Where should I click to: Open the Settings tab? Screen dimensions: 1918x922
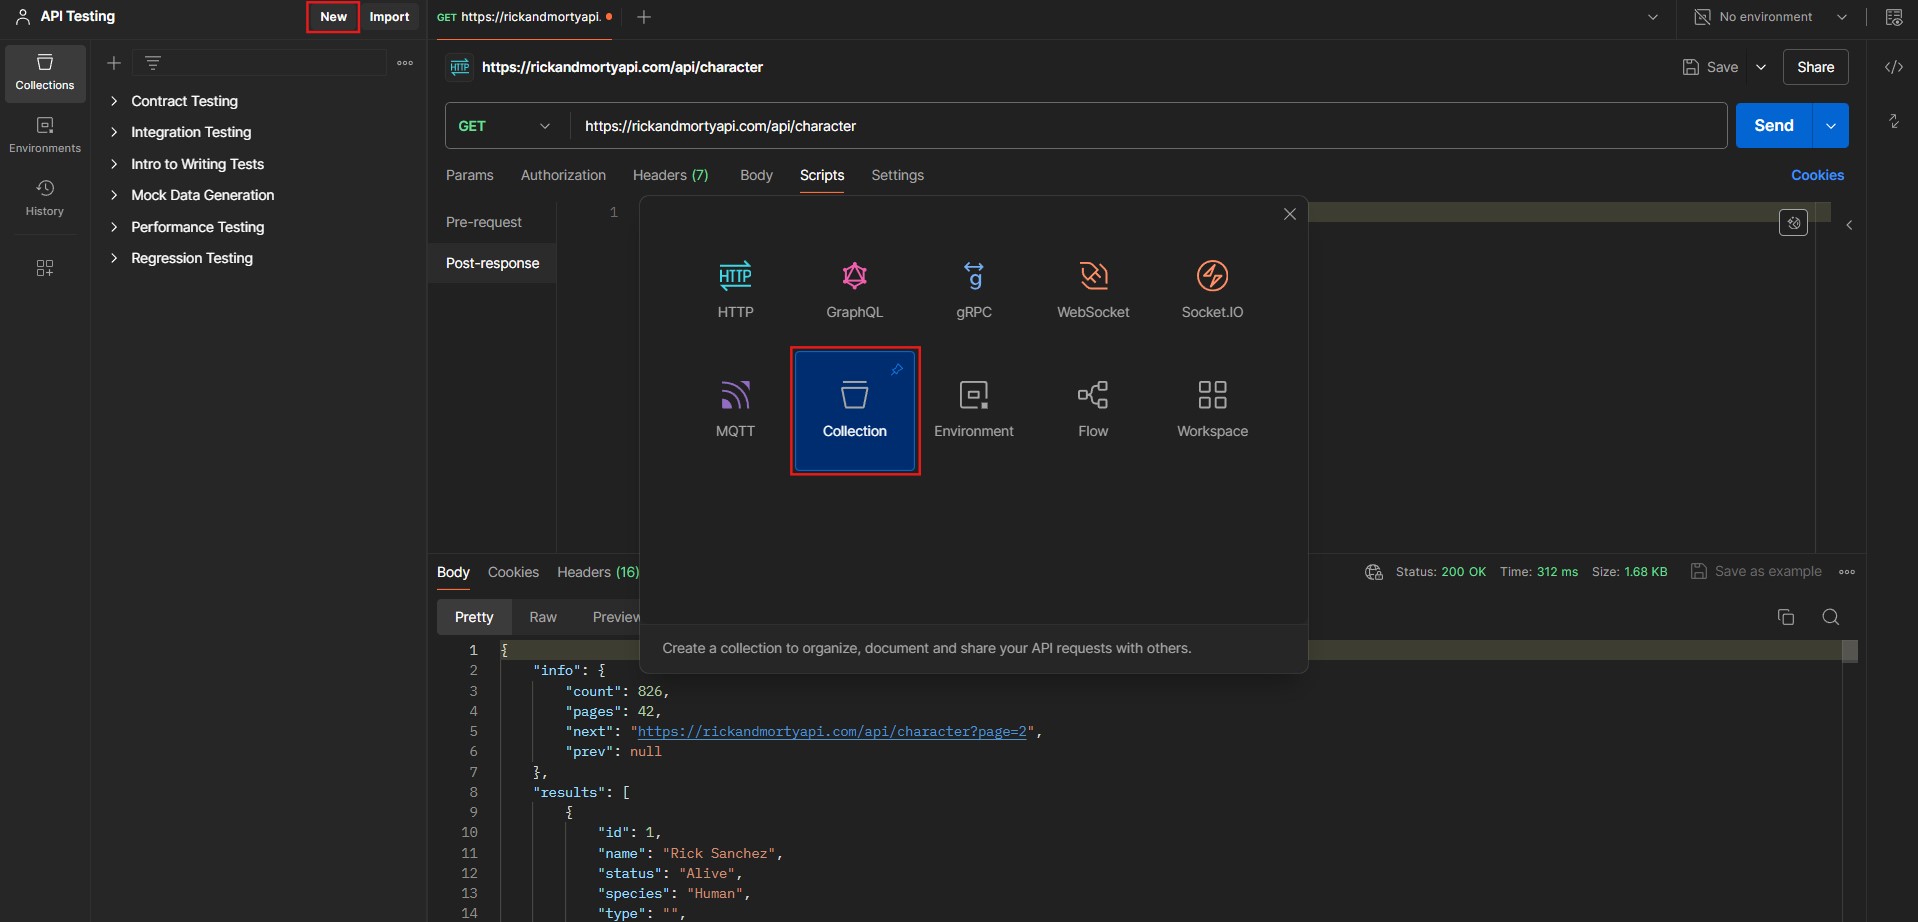point(897,175)
